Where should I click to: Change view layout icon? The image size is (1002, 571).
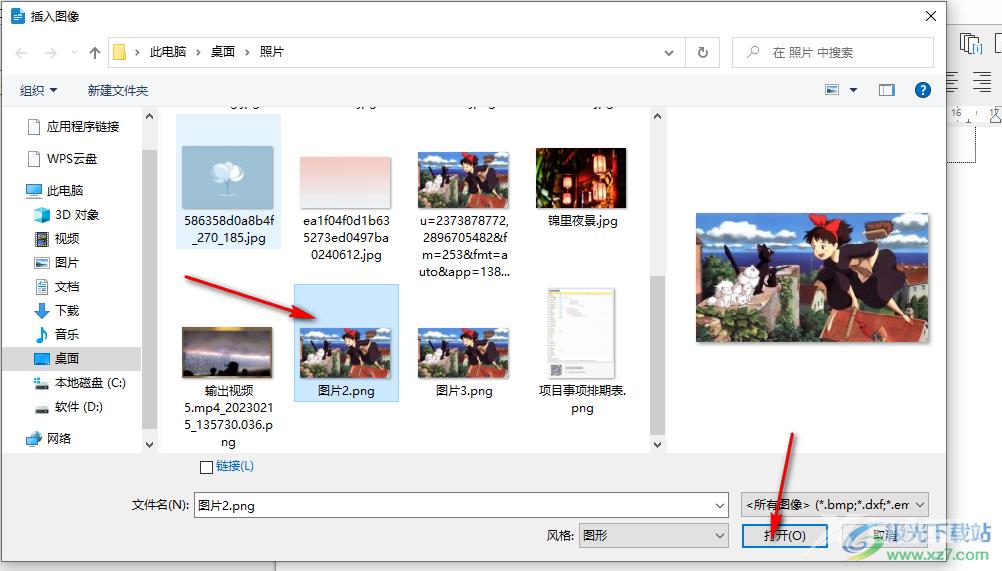click(831, 90)
